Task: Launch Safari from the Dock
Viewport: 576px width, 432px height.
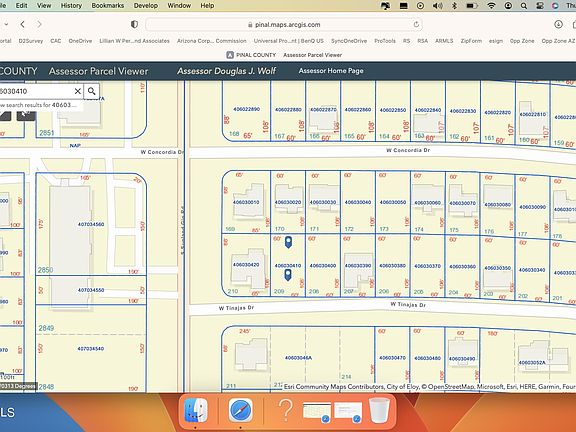Action: (x=240, y=410)
